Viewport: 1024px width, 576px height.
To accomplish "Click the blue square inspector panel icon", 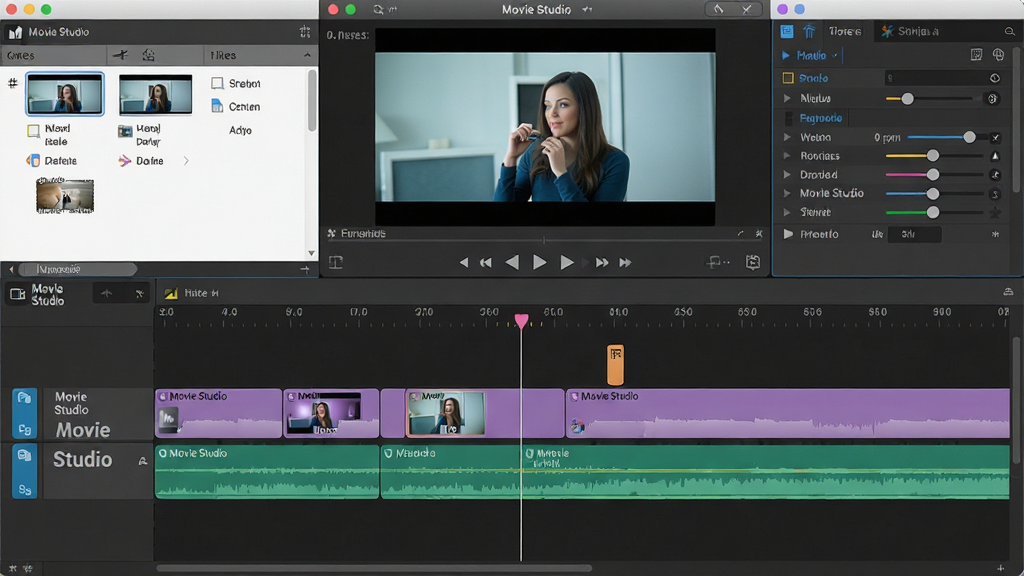I will pyautogui.click(x=787, y=31).
